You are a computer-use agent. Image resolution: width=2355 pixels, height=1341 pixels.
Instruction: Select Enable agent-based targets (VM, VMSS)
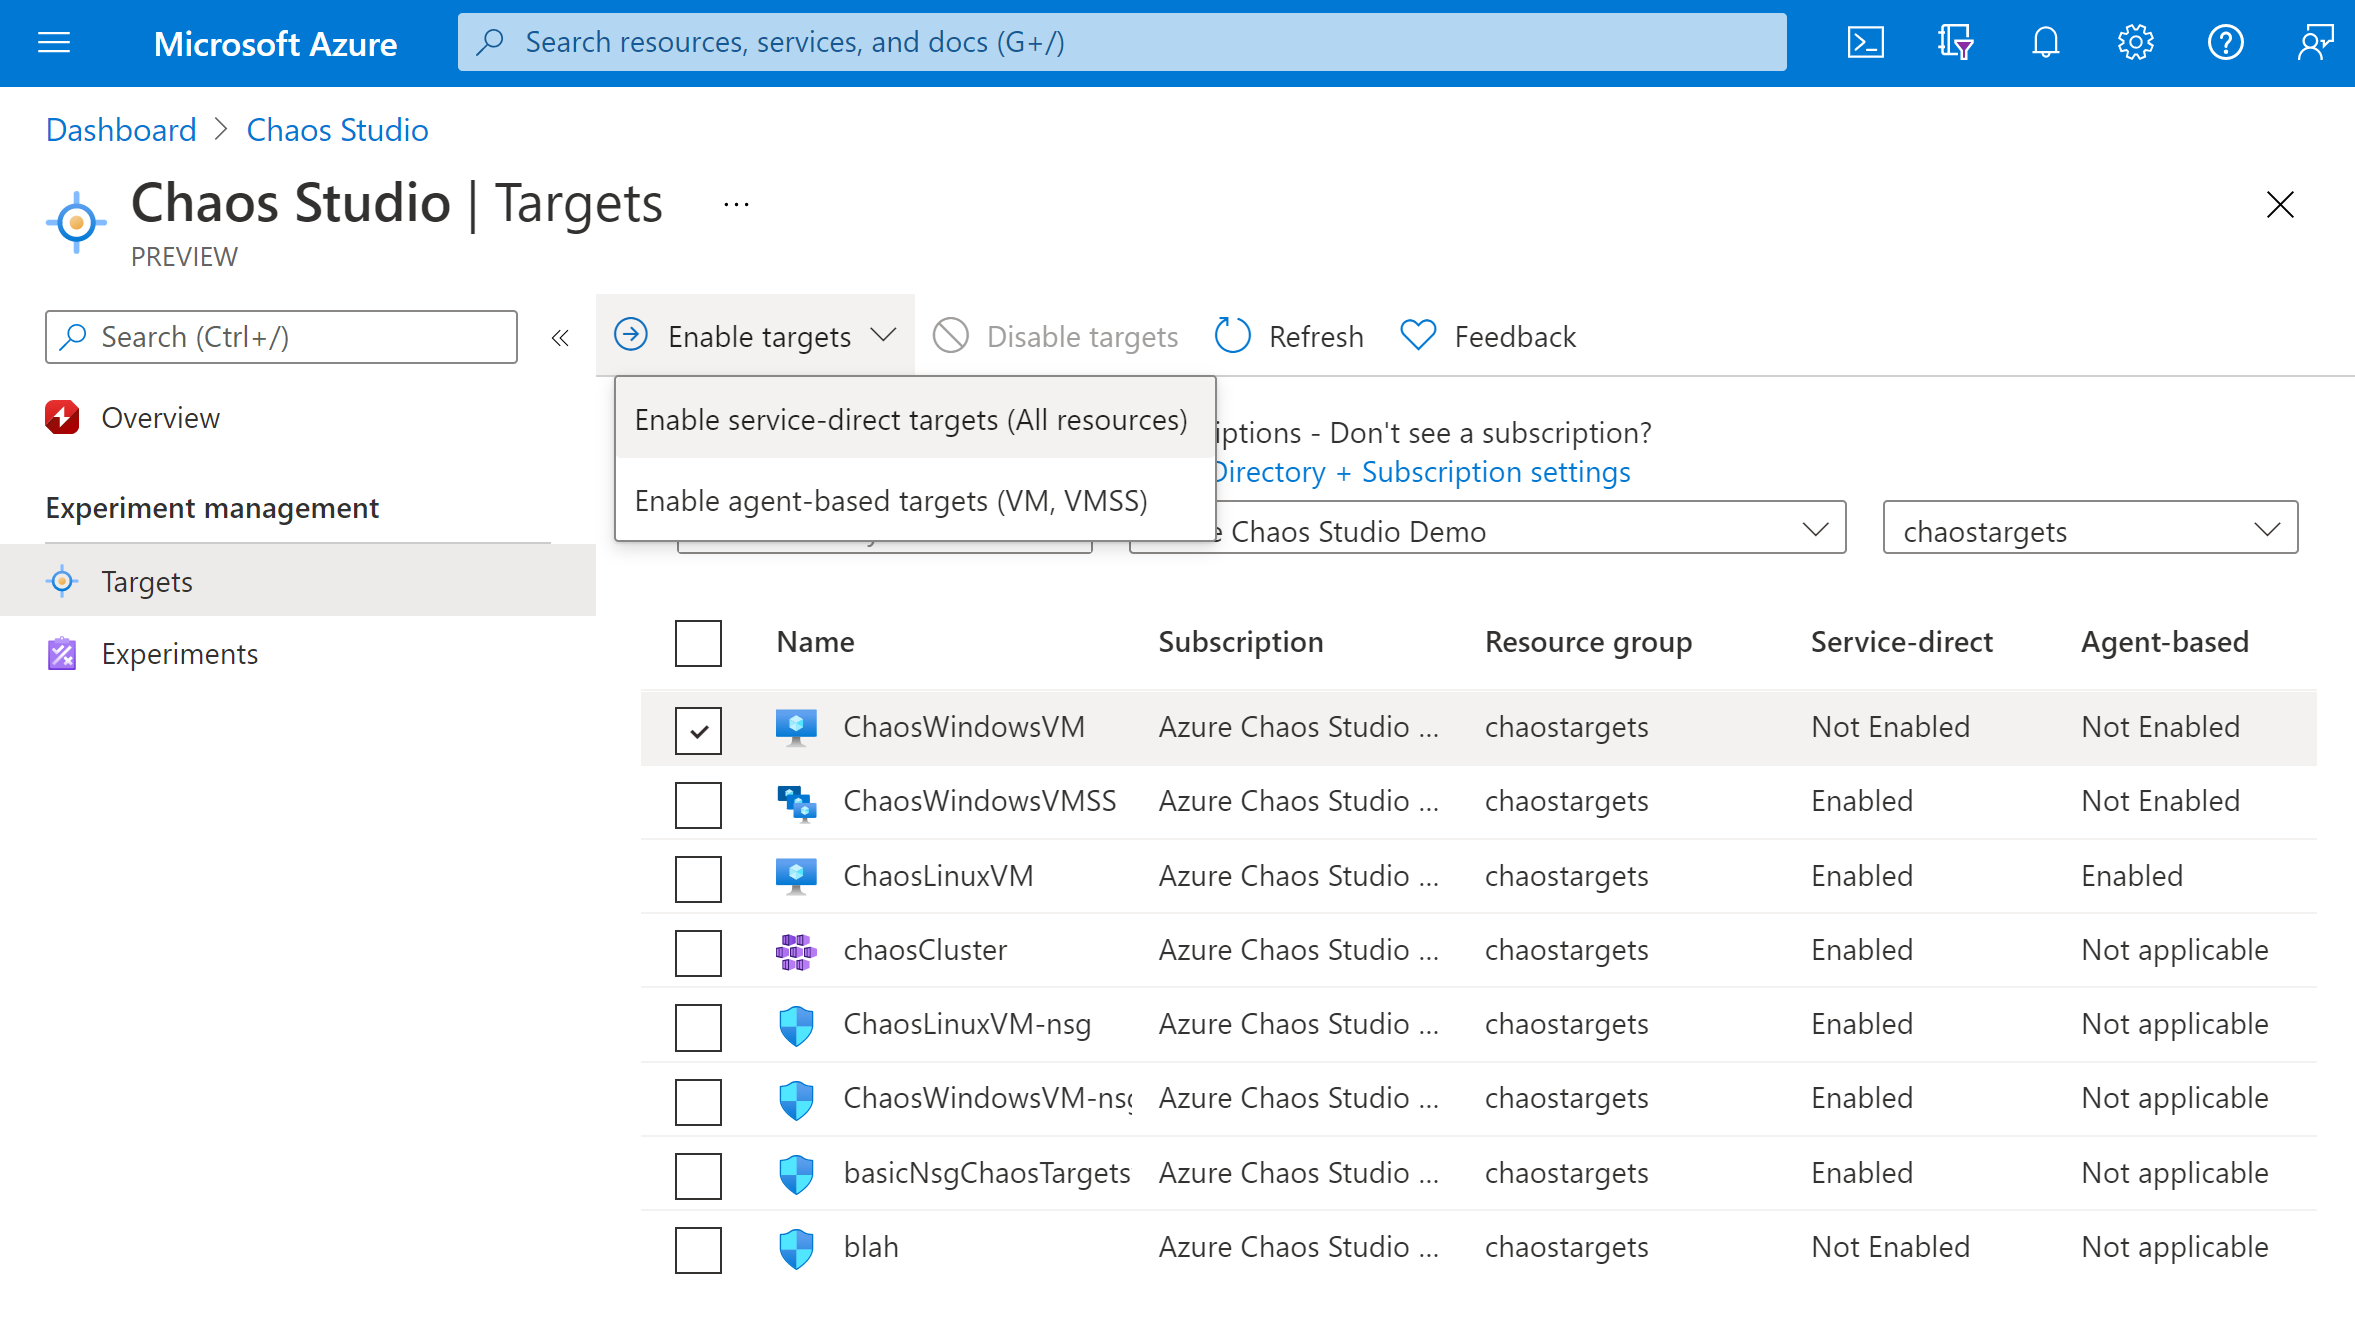(891, 500)
